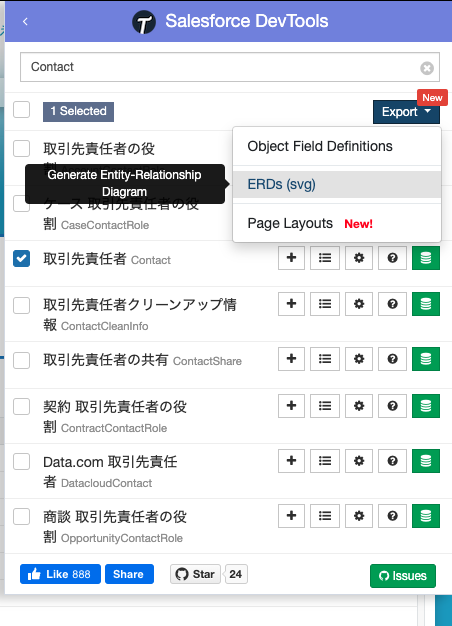Select Page Layouts export option

coord(290,223)
